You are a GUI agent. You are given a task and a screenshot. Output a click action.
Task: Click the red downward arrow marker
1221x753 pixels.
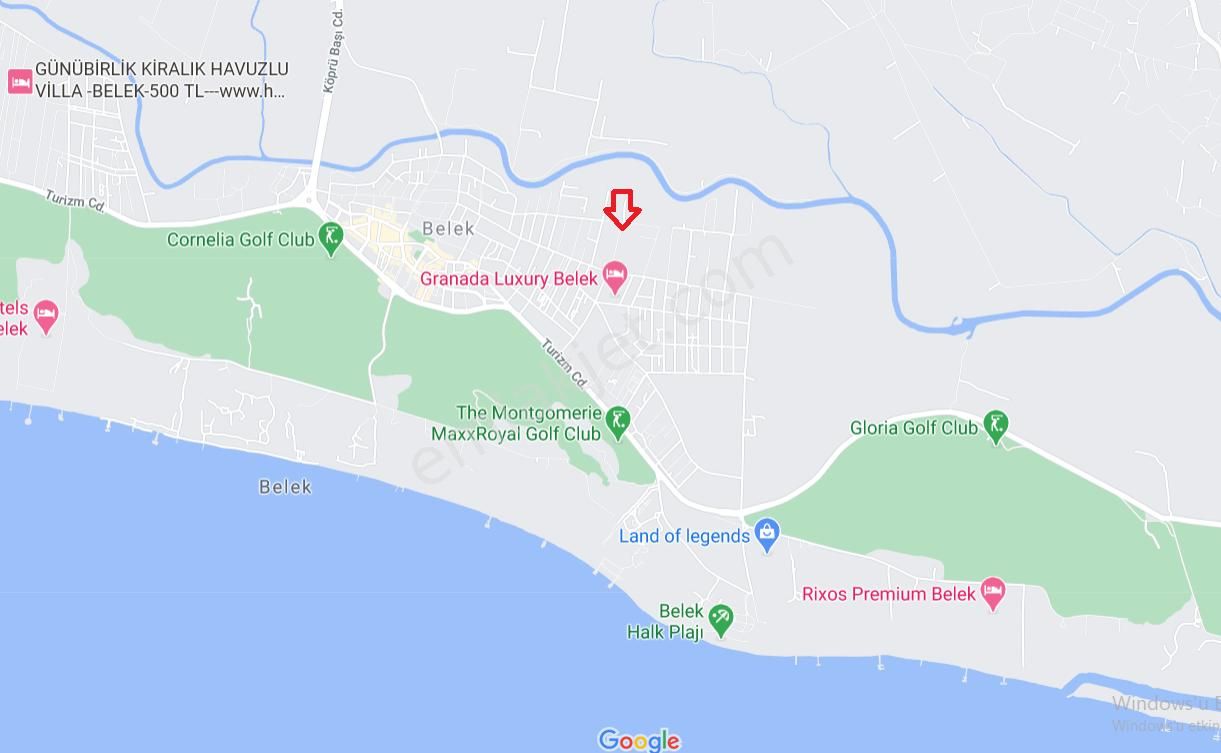click(x=622, y=210)
